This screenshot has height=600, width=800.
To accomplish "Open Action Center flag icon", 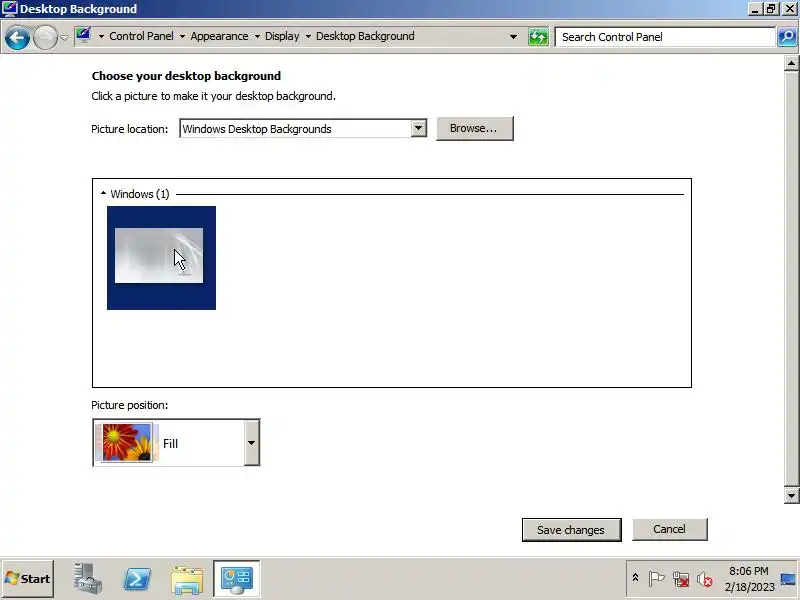I will [x=656, y=579].
